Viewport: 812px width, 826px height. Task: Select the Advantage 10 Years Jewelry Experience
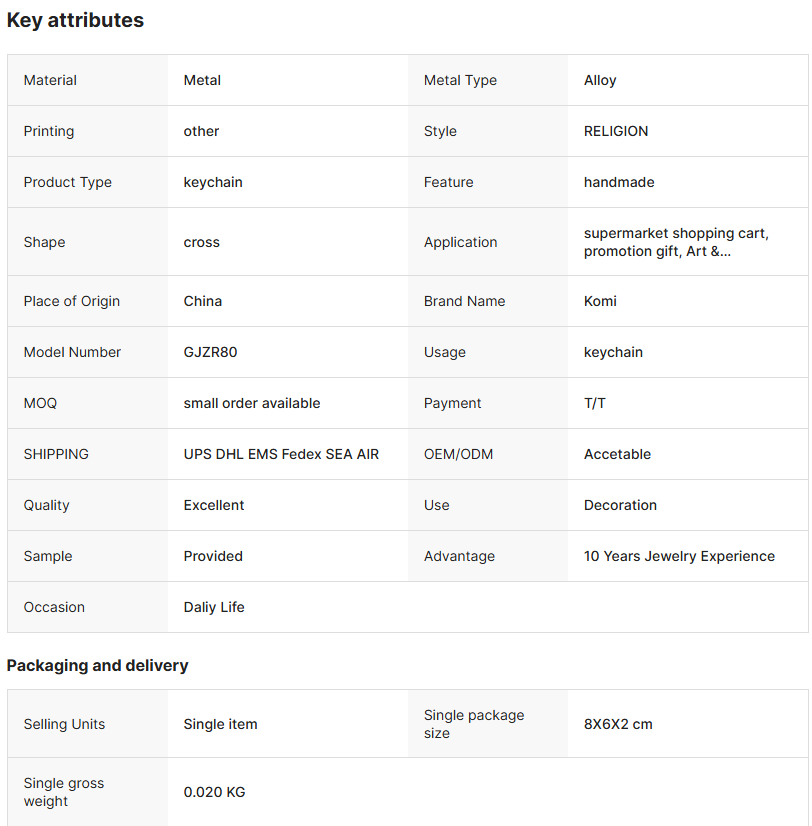click(x=679, y=556)
